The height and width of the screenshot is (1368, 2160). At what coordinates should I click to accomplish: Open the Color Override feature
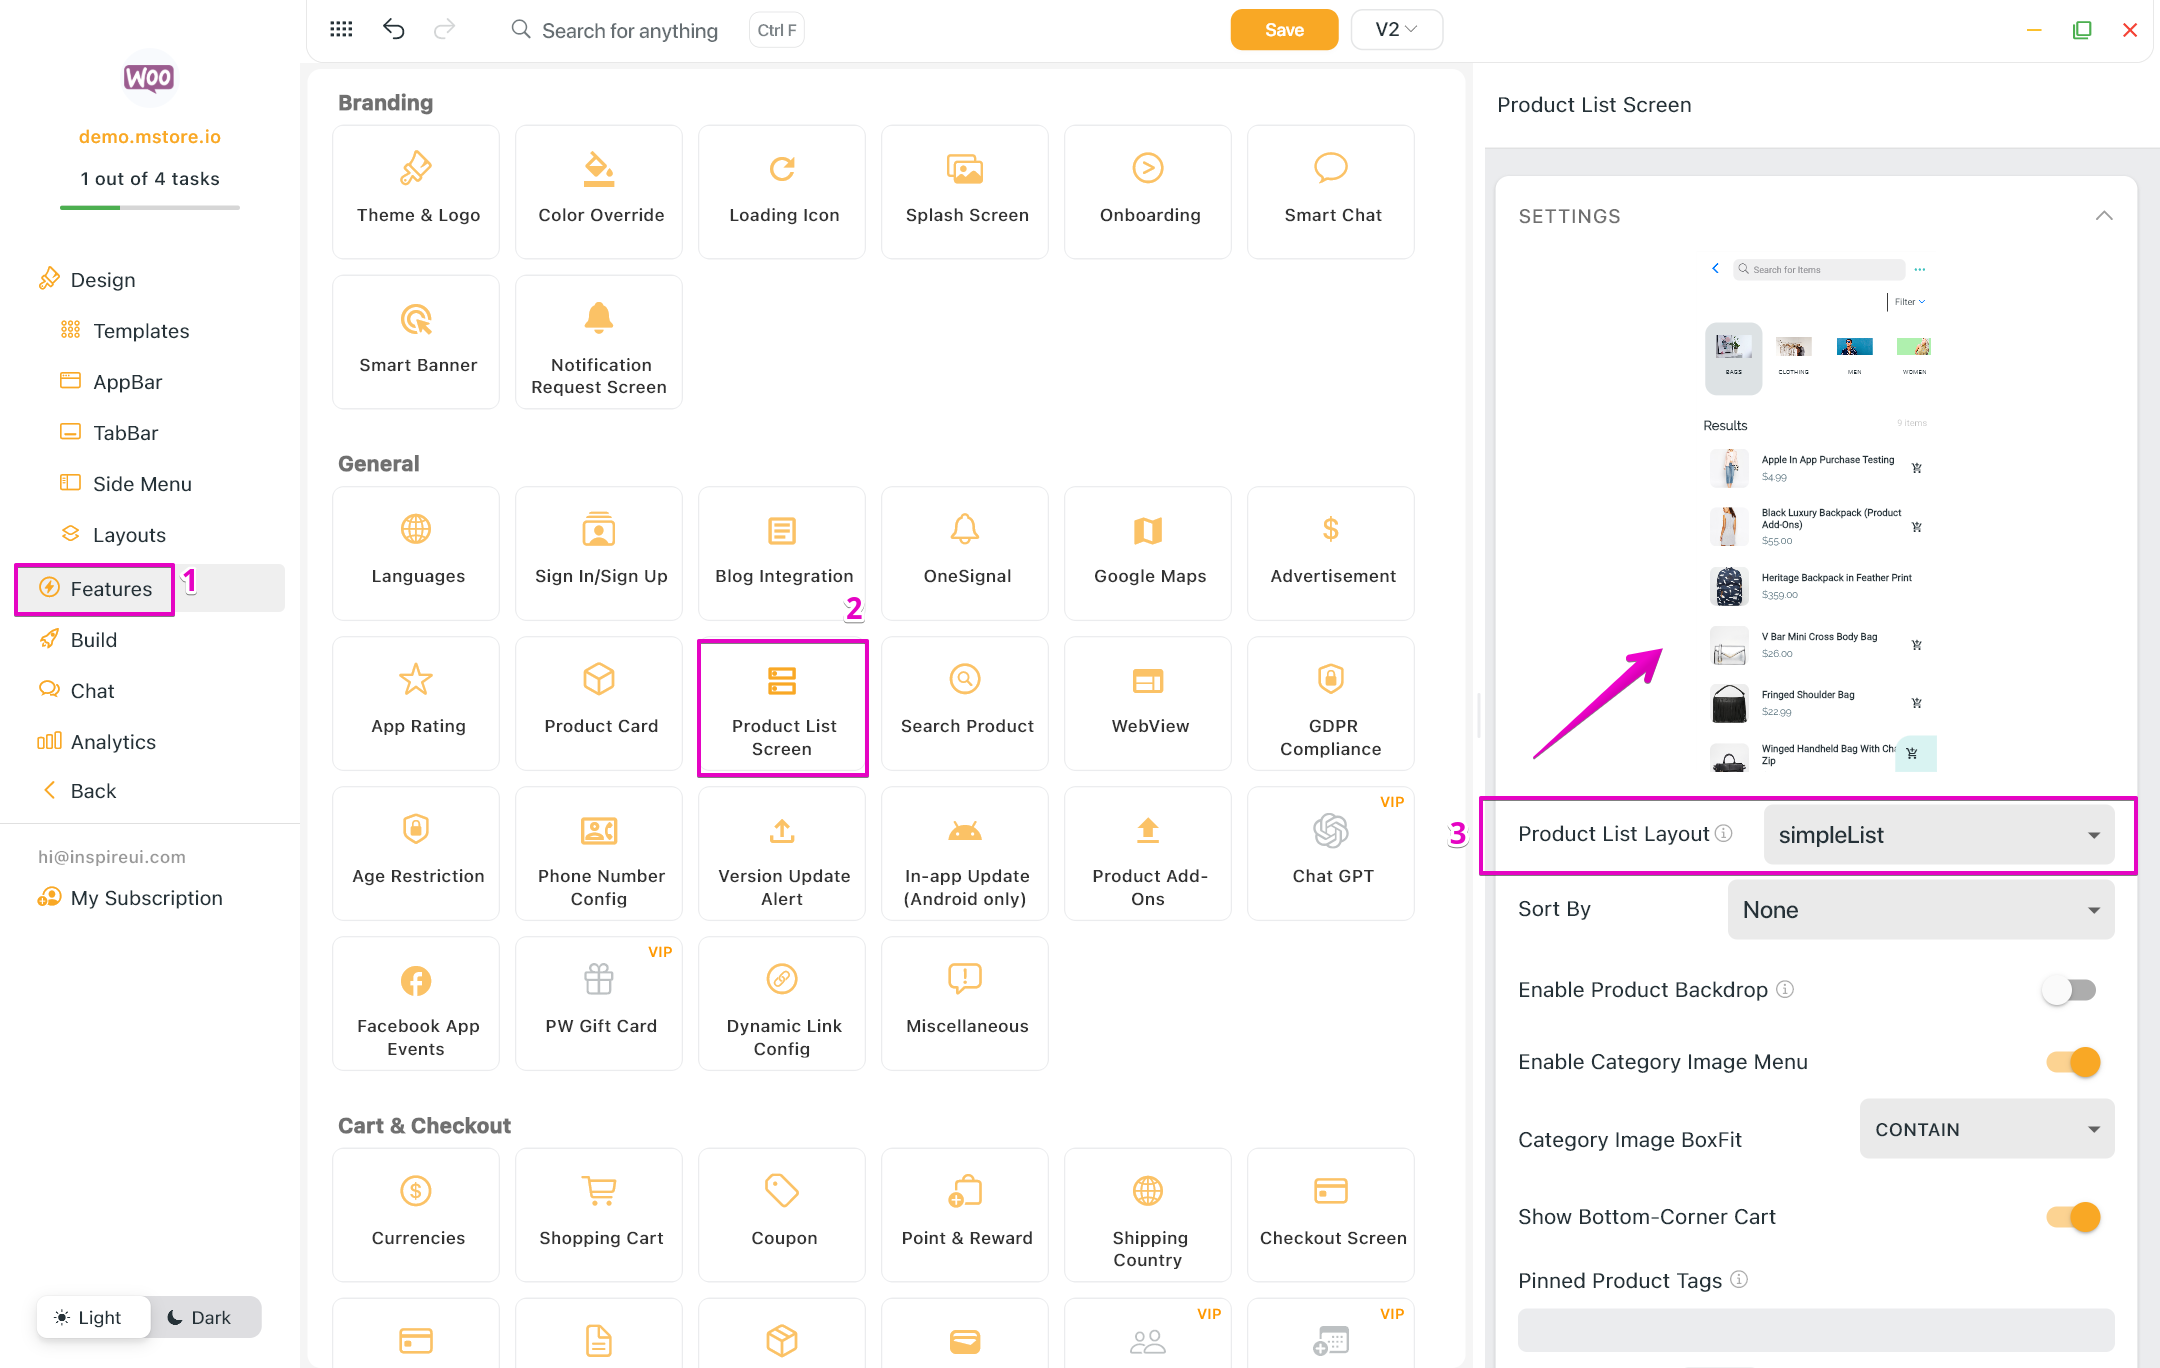[x=599, y=191]
